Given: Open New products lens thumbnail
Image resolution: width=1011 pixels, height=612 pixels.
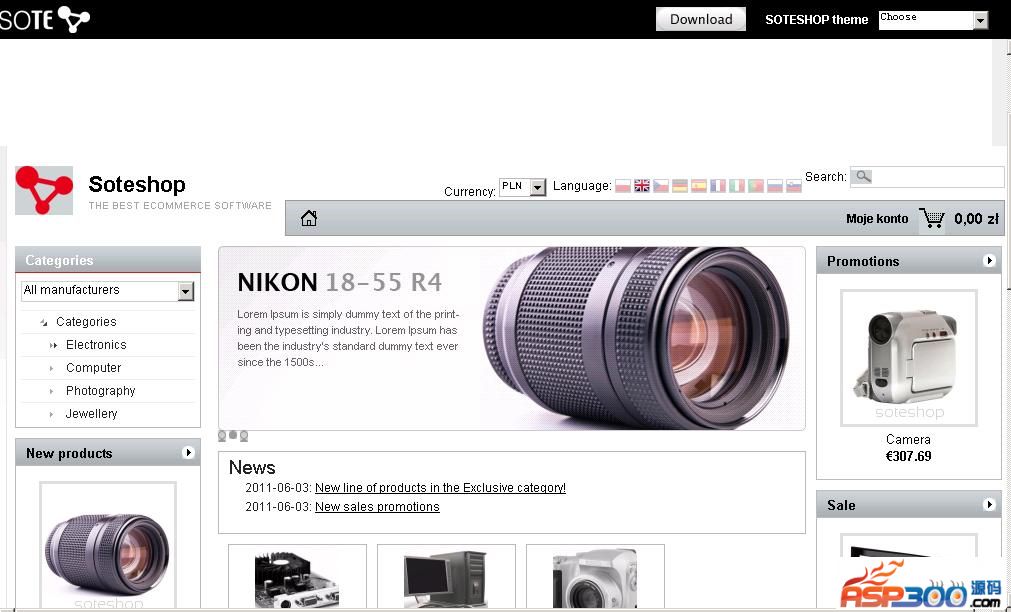Looking at the screenshot, I should [x=108, y=545].
